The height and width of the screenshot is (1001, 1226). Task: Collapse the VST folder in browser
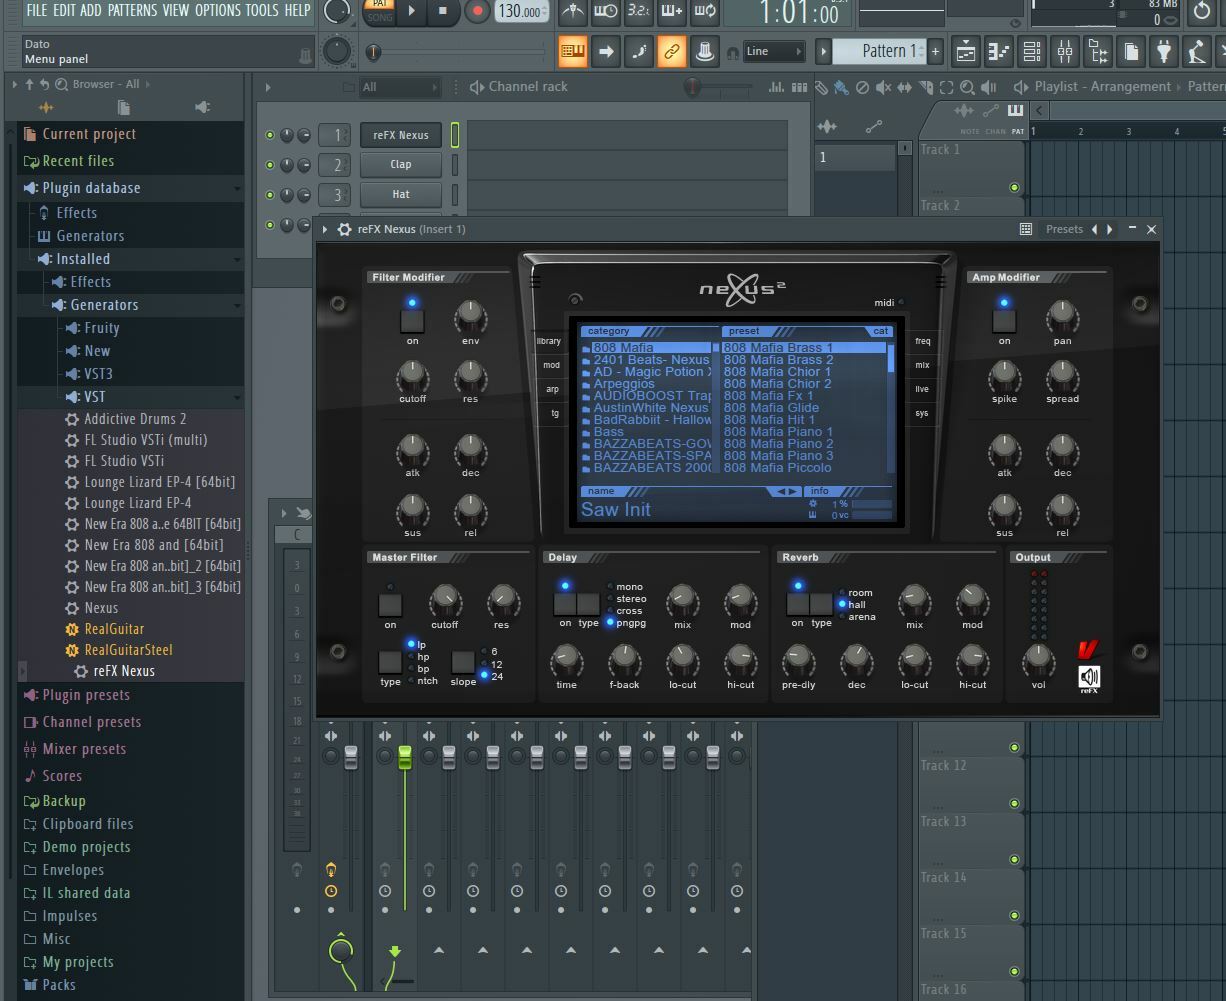tap(238, 397)
